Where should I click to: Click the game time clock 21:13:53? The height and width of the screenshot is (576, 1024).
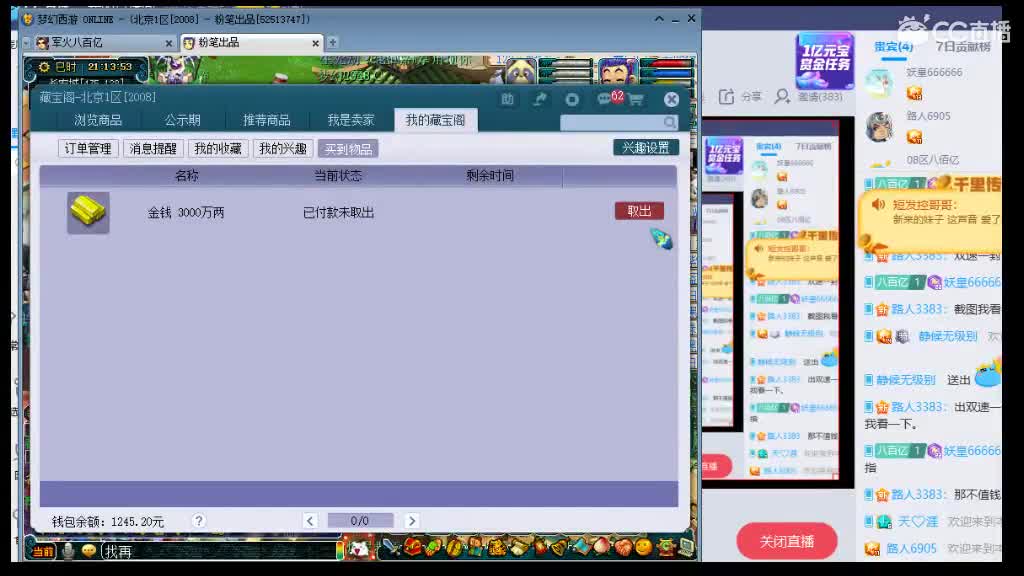(110, 67)
